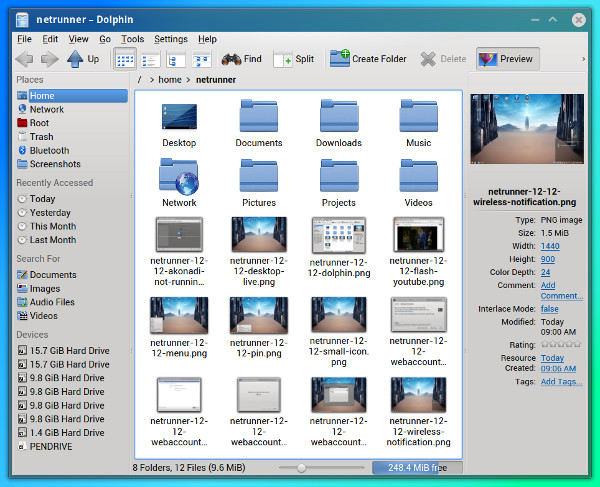
Task: Switch to Compact view mode
Action: (150, 59)
